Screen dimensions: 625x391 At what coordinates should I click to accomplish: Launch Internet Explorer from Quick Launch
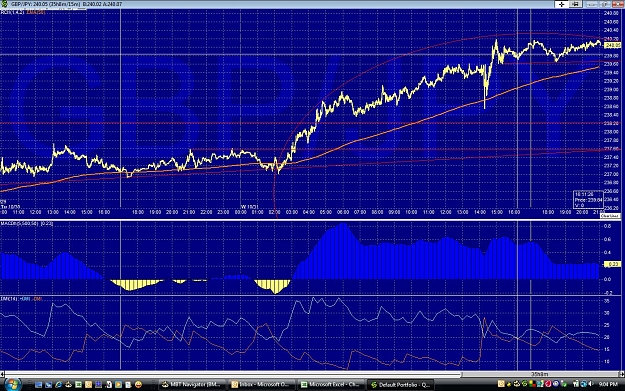[x=59, y=385]
